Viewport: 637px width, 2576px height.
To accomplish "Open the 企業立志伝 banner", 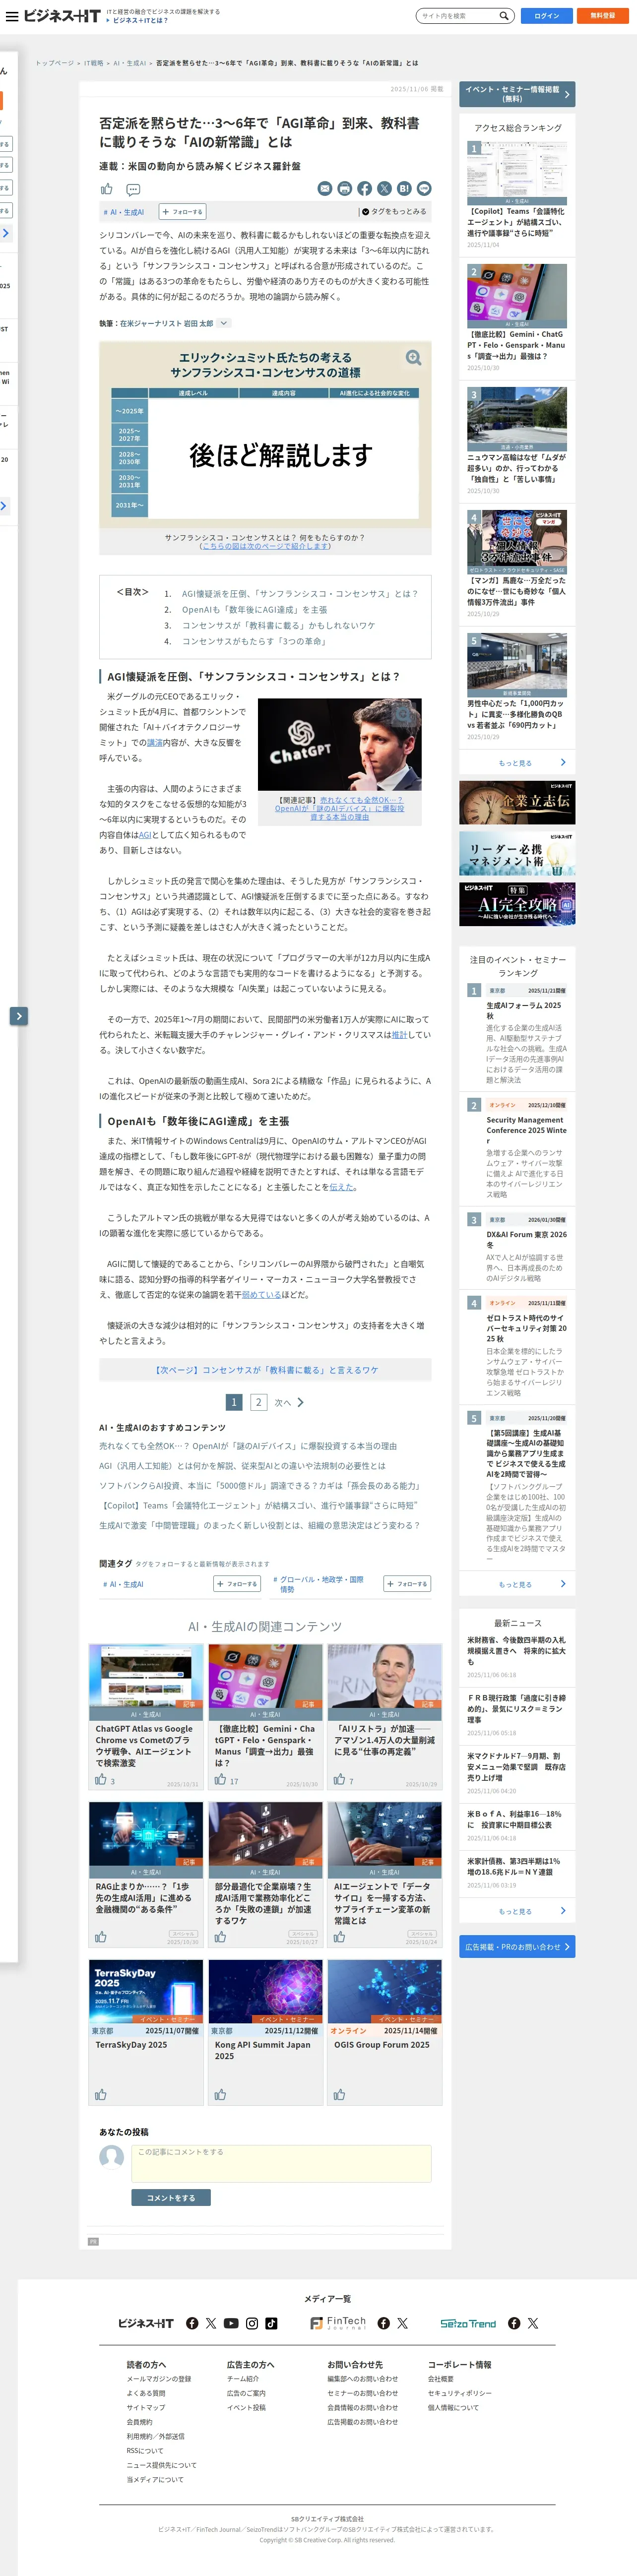I will [517, 802].
